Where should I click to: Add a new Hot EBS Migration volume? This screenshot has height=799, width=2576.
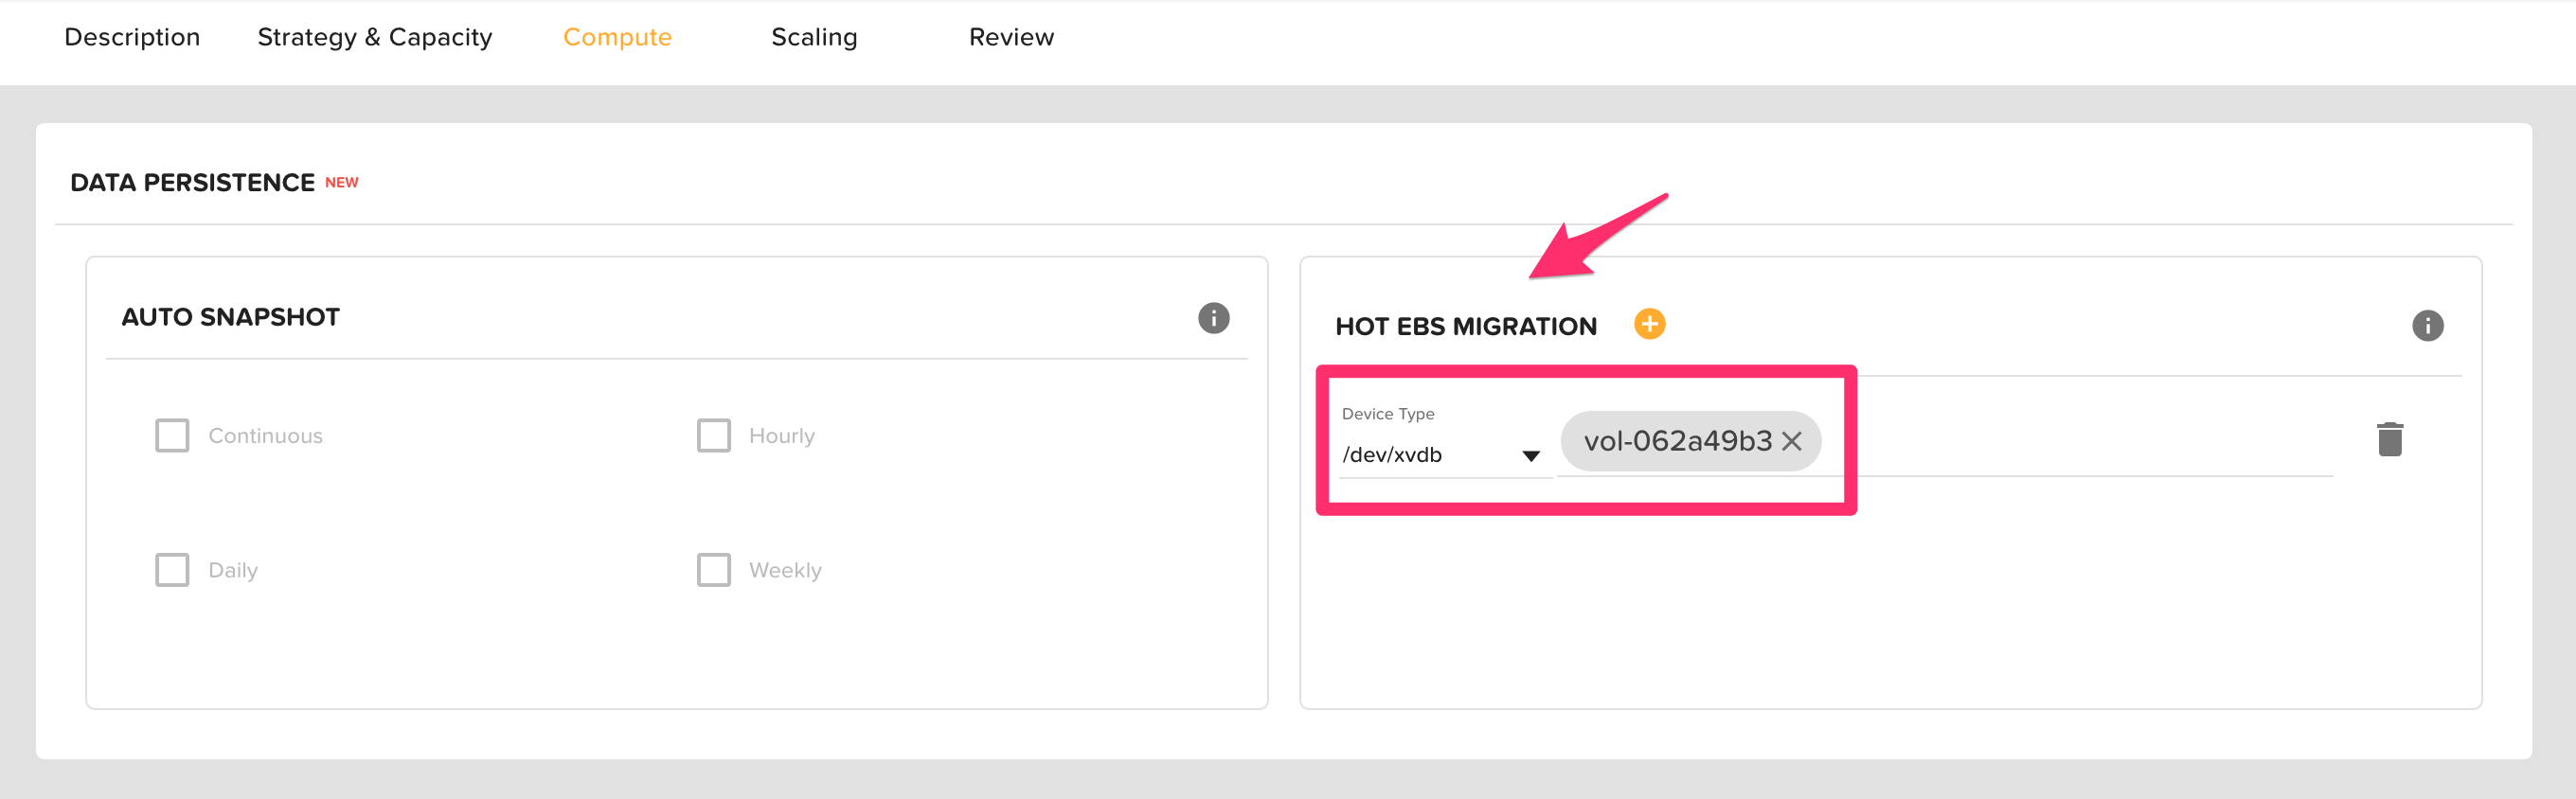[x=1649, y=324]
